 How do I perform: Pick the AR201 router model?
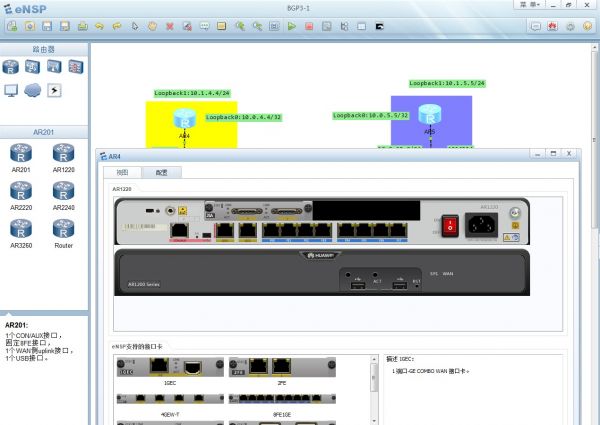(x=21, y=157)
